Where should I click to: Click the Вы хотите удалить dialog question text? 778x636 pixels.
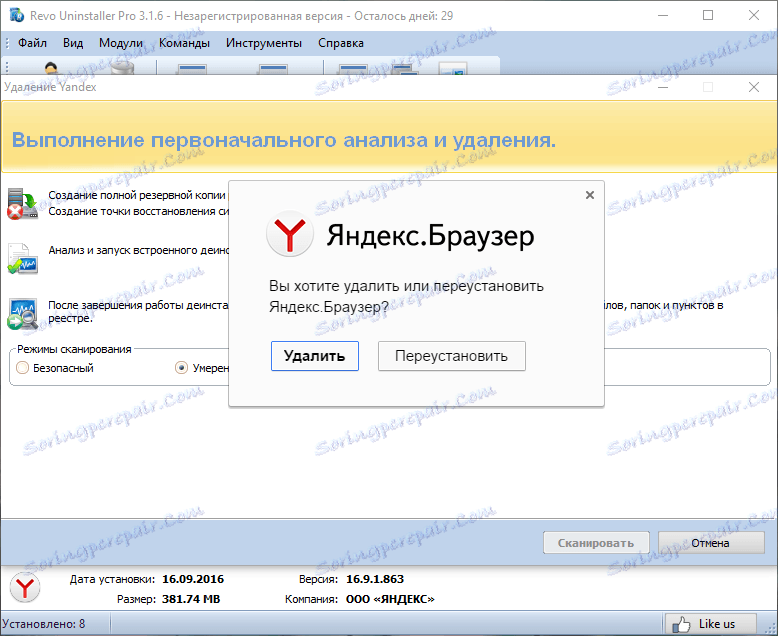pos(406,296)
